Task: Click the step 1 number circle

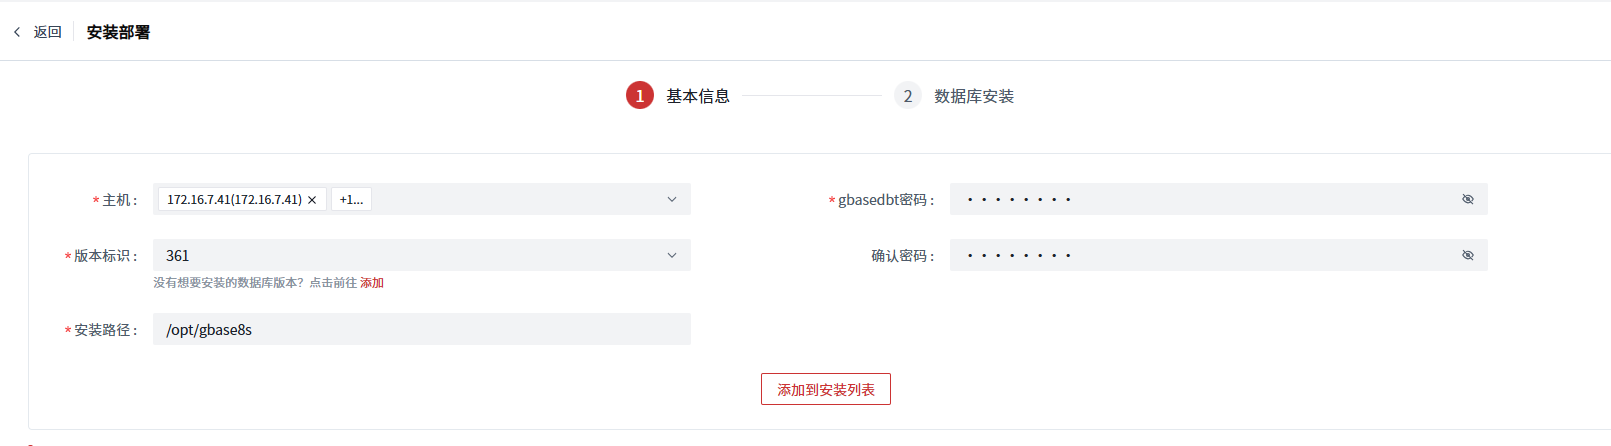Action: 640,96
